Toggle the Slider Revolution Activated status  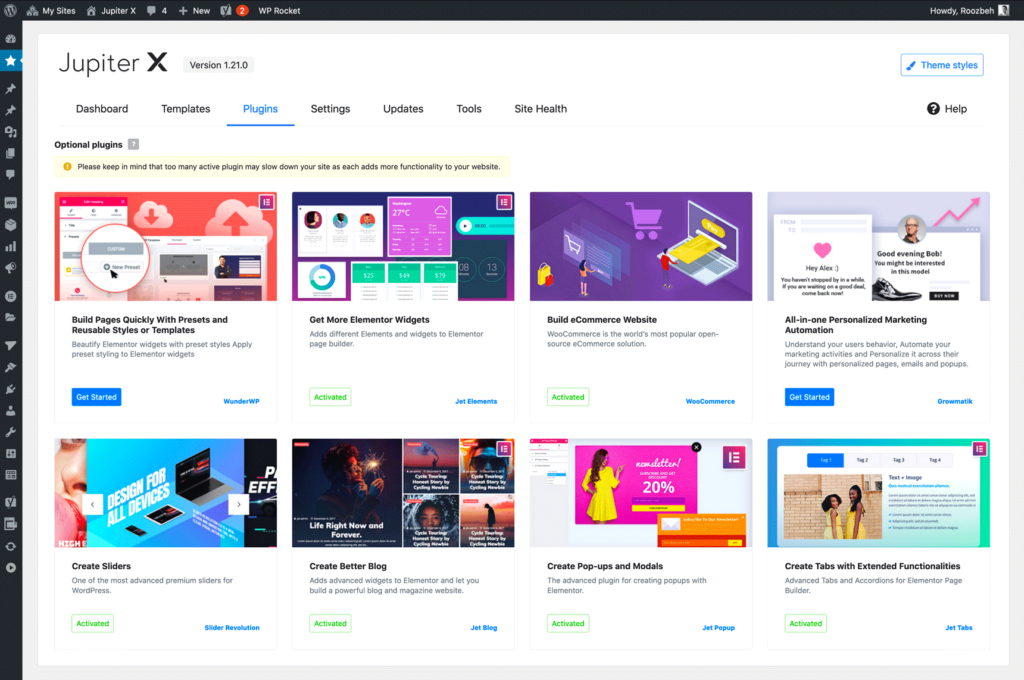pos(93,623)
